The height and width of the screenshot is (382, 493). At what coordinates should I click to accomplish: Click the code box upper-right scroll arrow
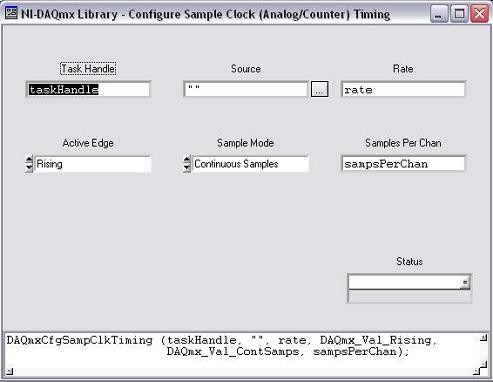(x=484, y=338)
